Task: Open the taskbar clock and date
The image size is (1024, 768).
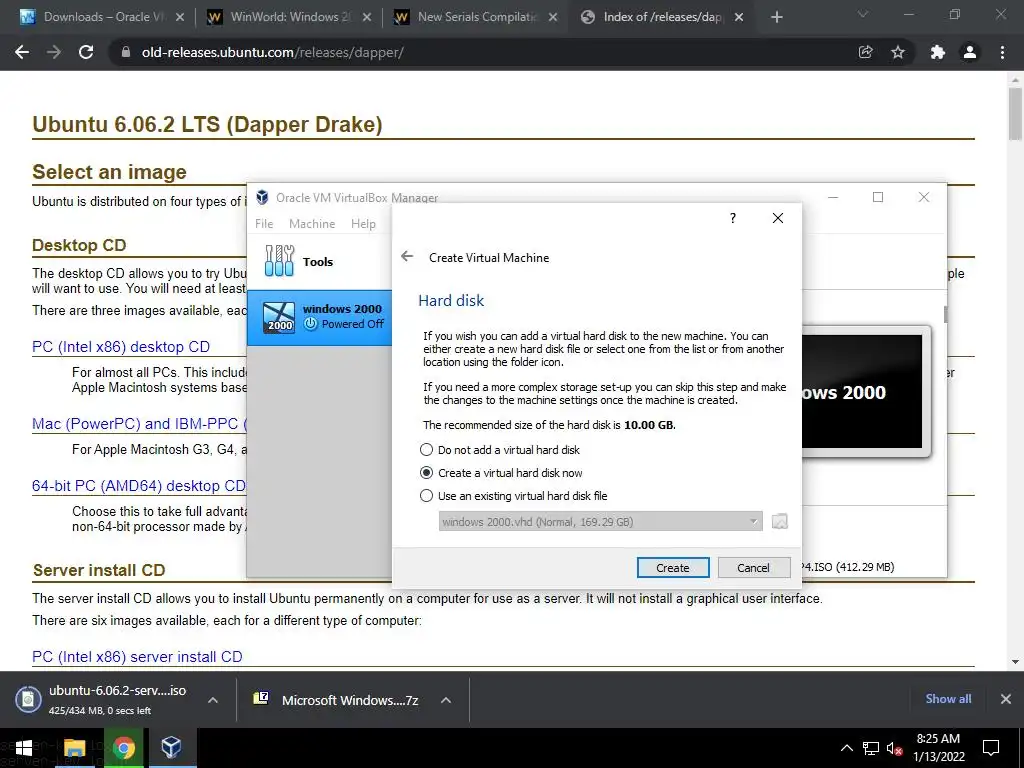Action: (938, 748)
